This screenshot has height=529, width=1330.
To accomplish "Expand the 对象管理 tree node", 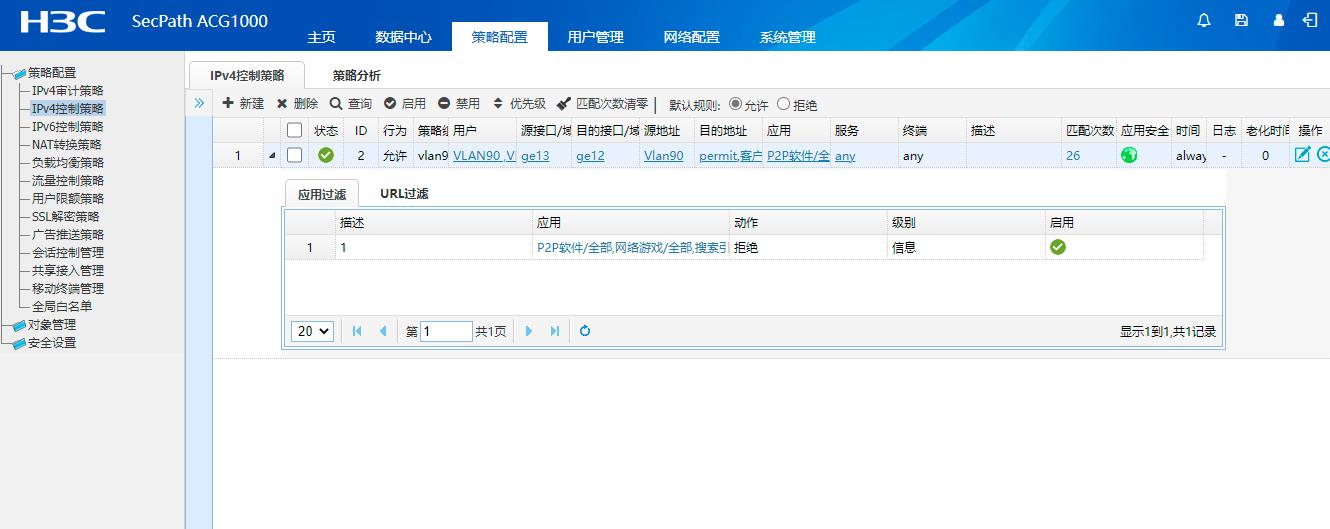I will [x=8, y=325].
